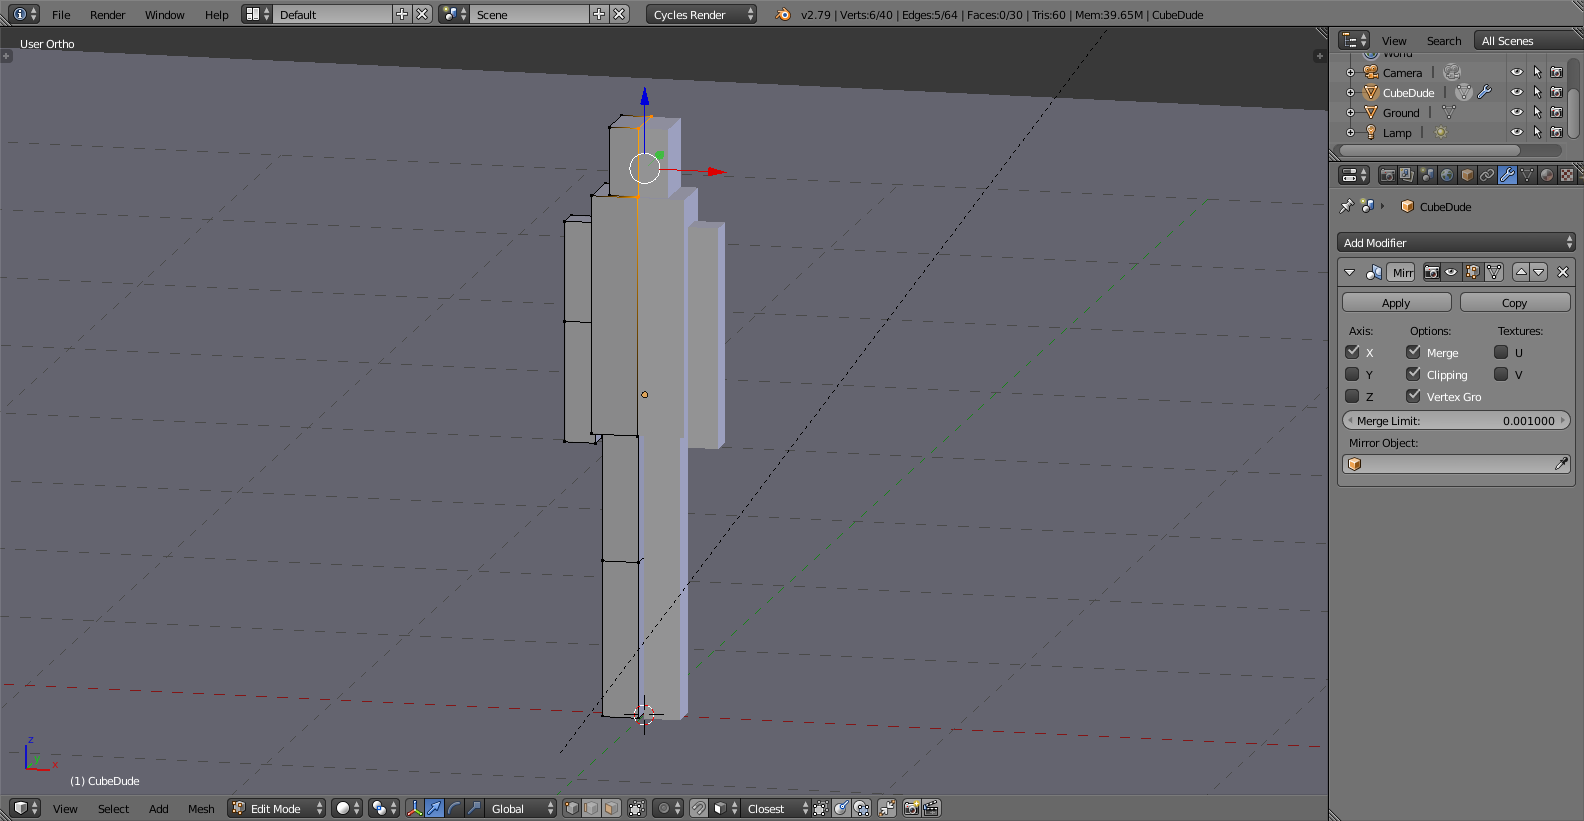Toggle the snap magnet
The width and height of the screenshot is (1584, 821).
click(x=699, y=808)
